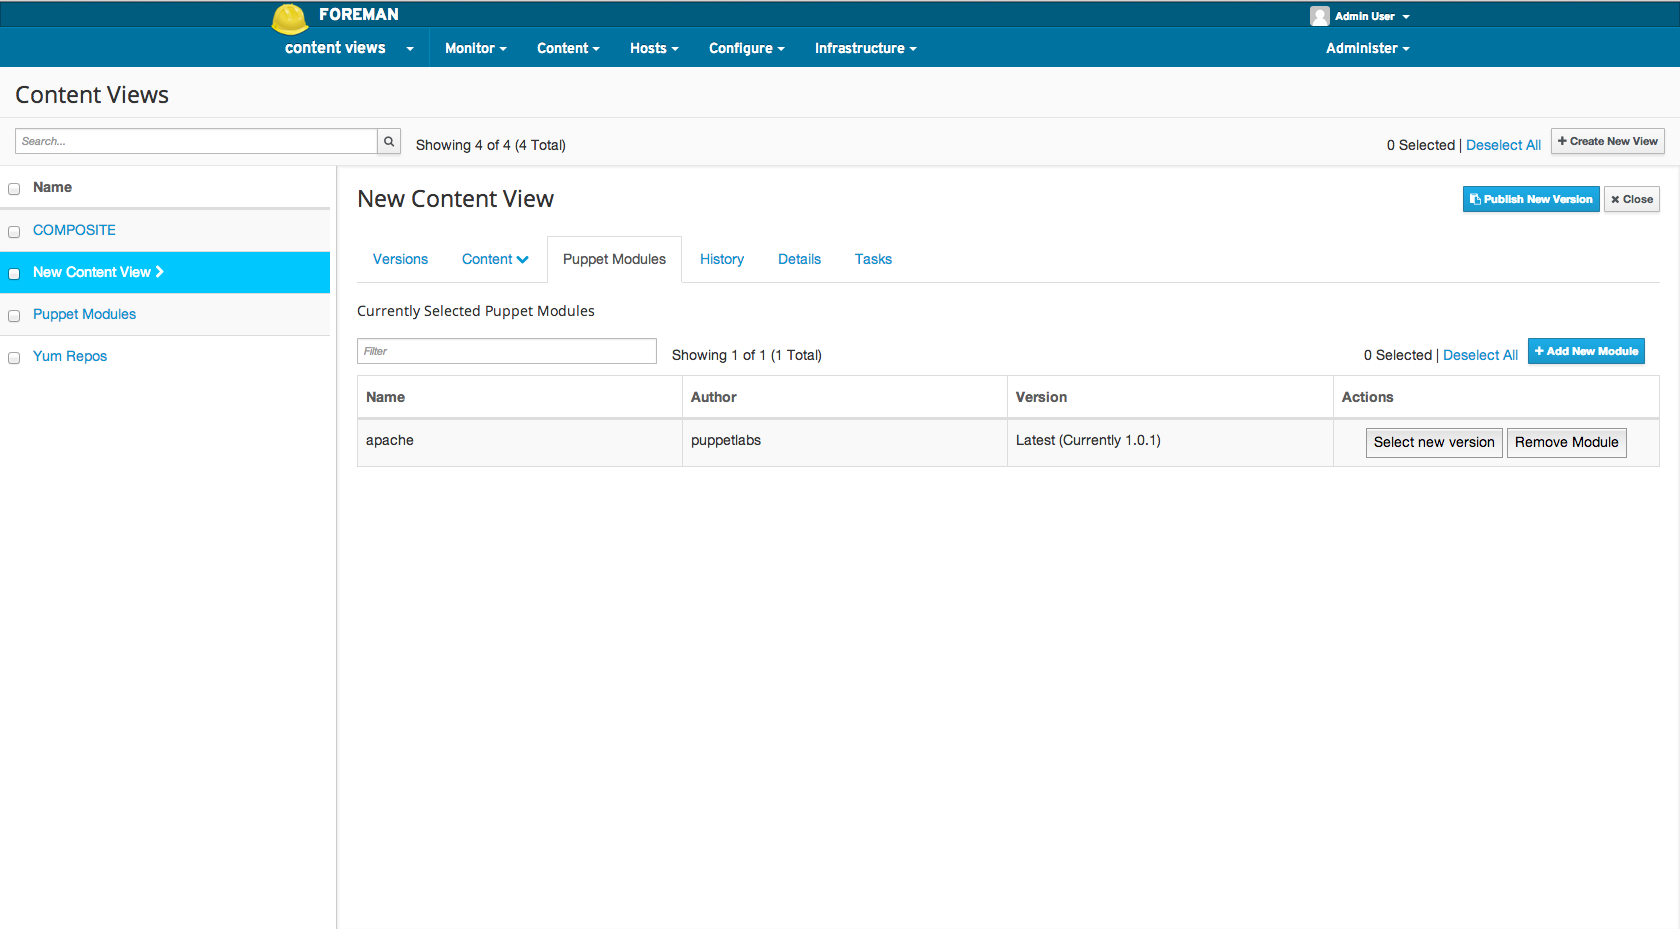
Task: Check the Puppet Modules row checkbox
Action: [14, 316]
